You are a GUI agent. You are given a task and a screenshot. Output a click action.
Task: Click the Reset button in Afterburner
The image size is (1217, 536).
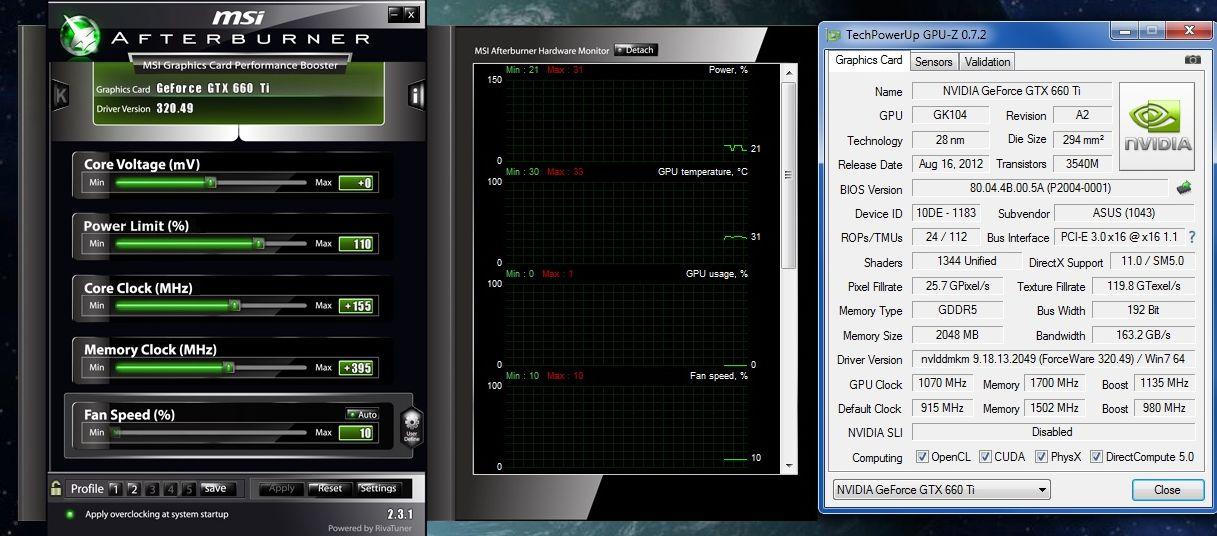coord(330,489)
